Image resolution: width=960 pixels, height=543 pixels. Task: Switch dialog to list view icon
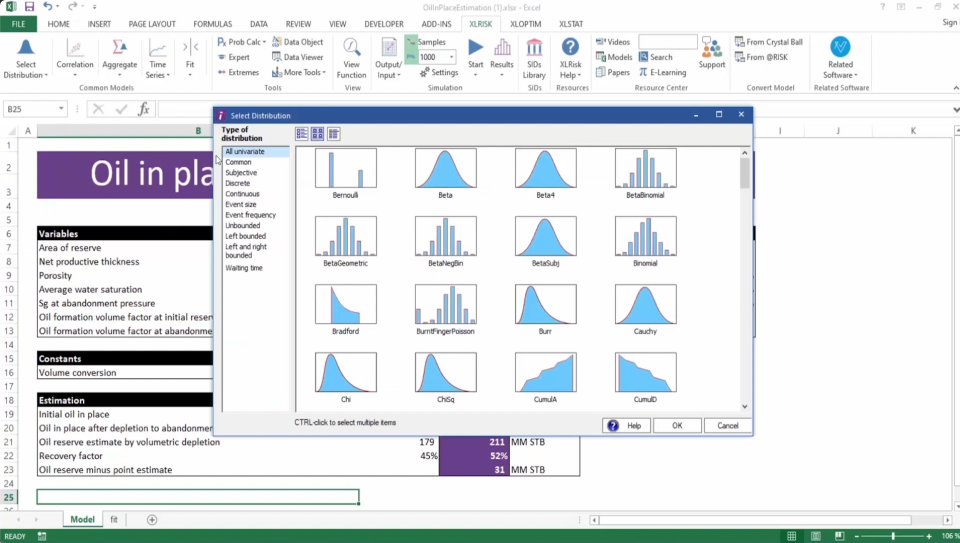tap(302, 134)
